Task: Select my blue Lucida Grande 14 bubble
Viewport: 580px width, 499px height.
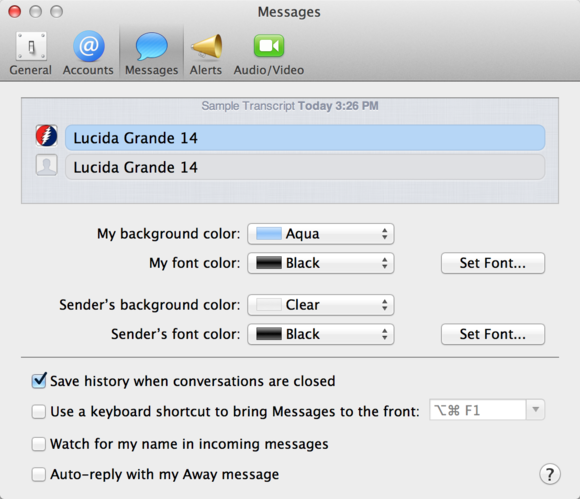Action: [305, 138]
